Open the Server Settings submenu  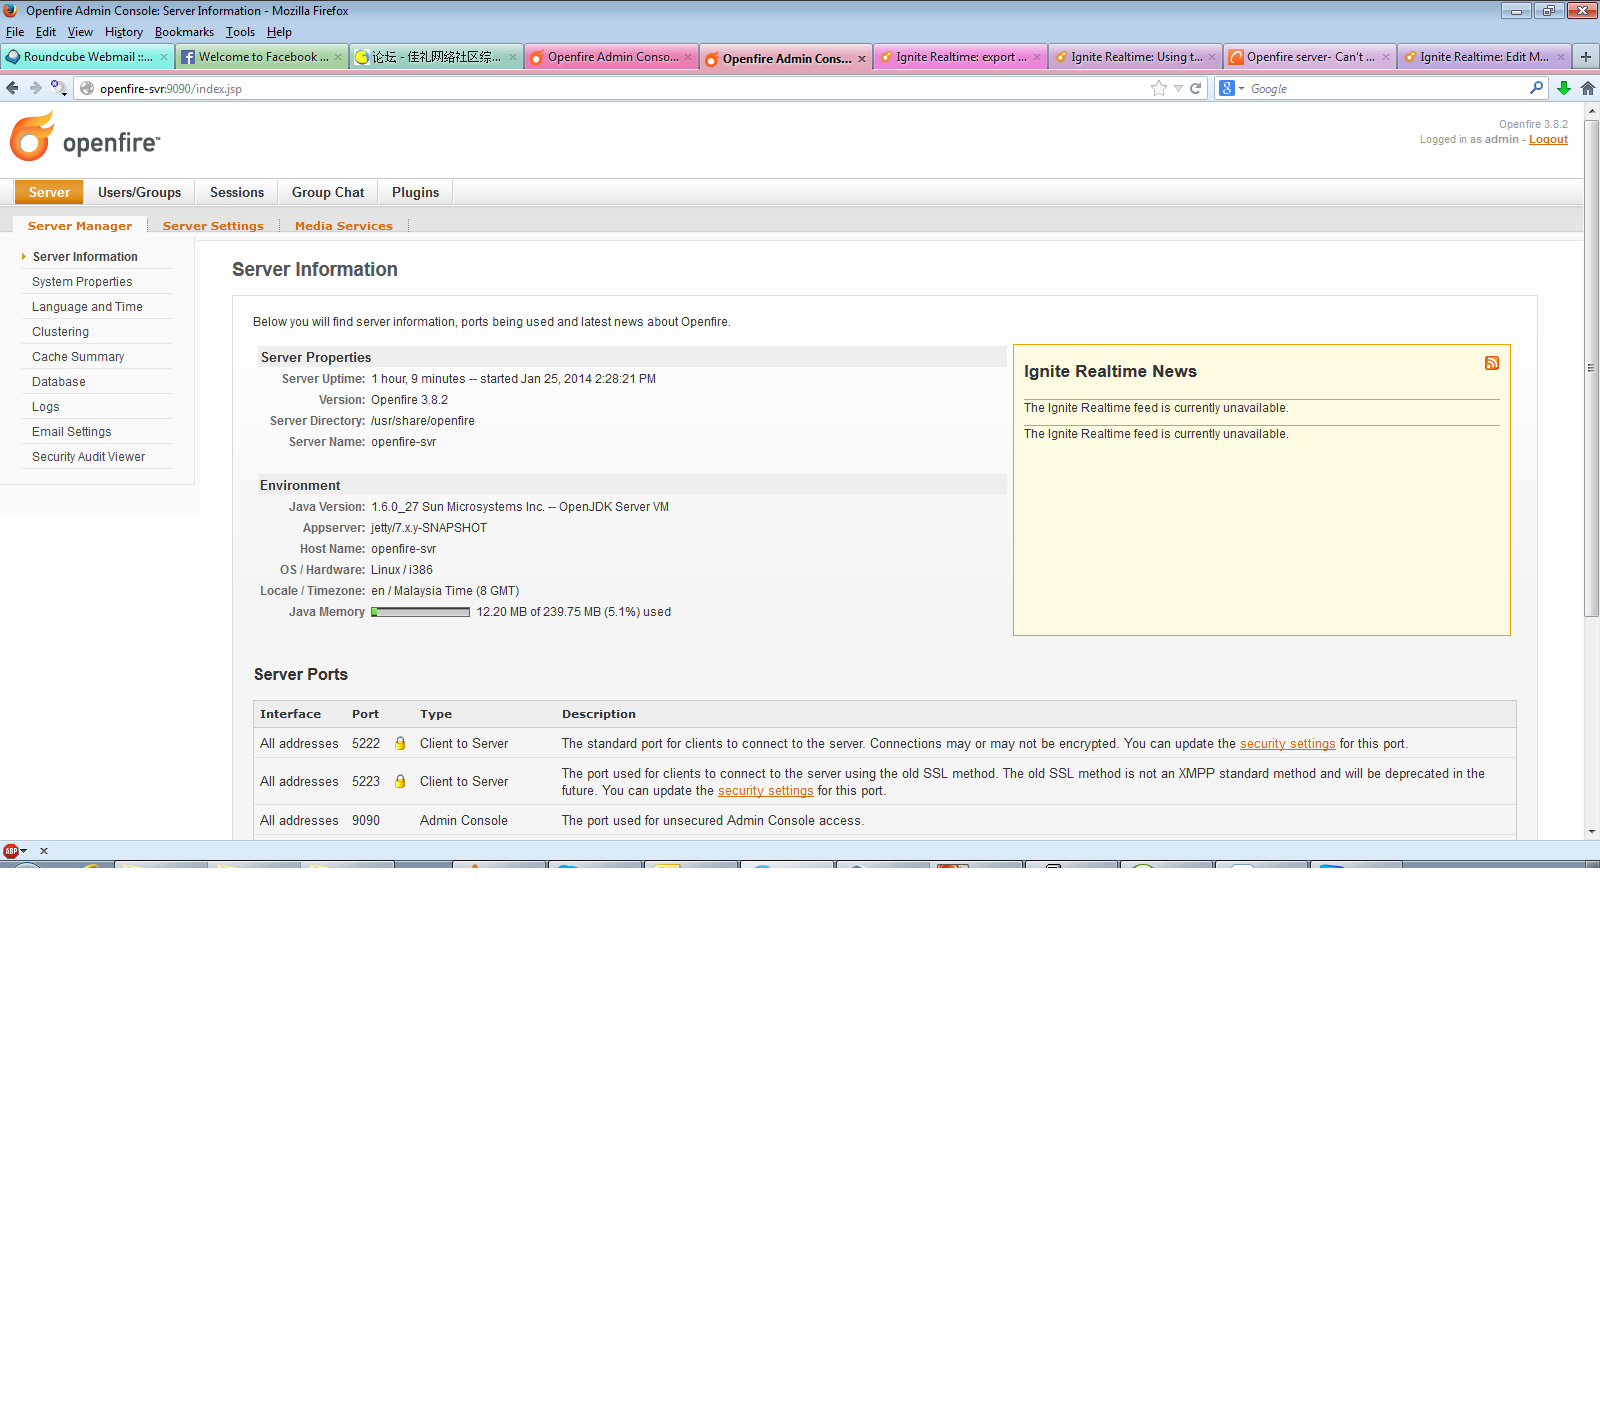click(213, 226)
